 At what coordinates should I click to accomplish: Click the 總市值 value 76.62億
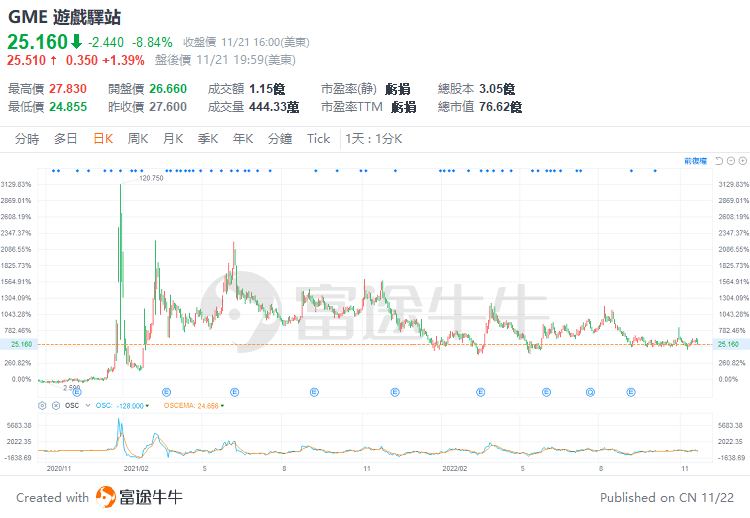500,107
